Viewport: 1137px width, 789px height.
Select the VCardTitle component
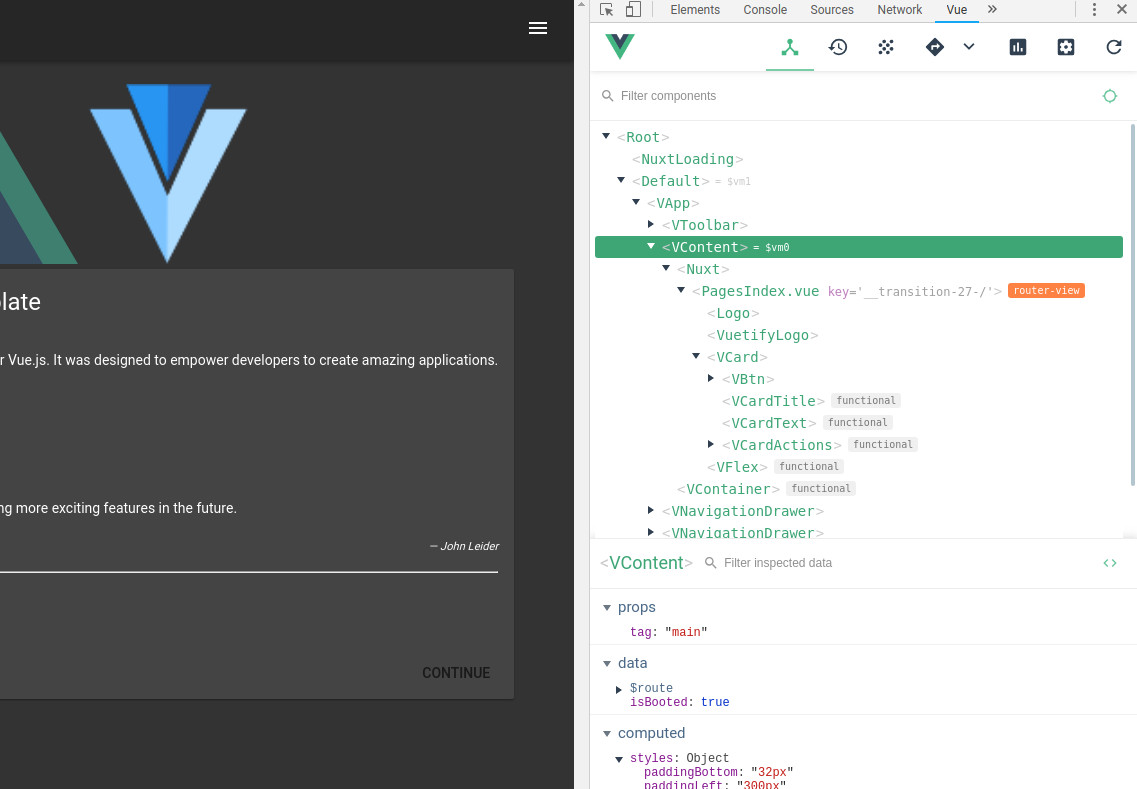[x=774, y=401]
